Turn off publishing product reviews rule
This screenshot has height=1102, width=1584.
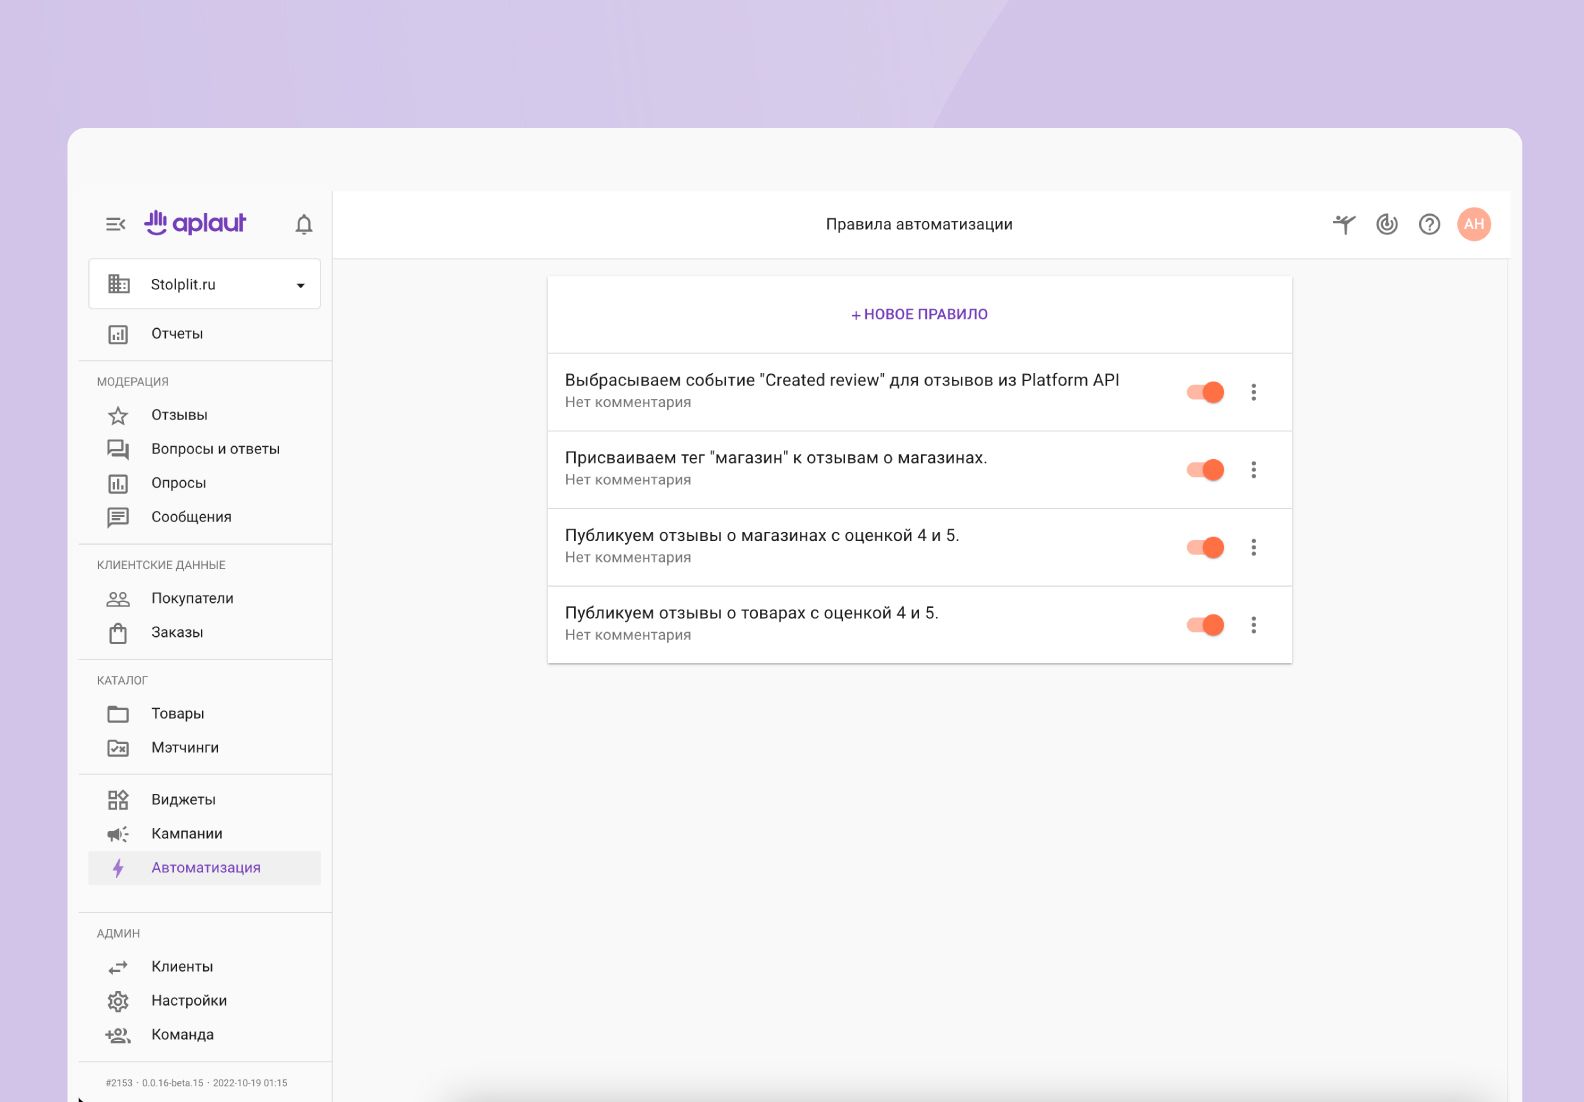coord(1205,625)
